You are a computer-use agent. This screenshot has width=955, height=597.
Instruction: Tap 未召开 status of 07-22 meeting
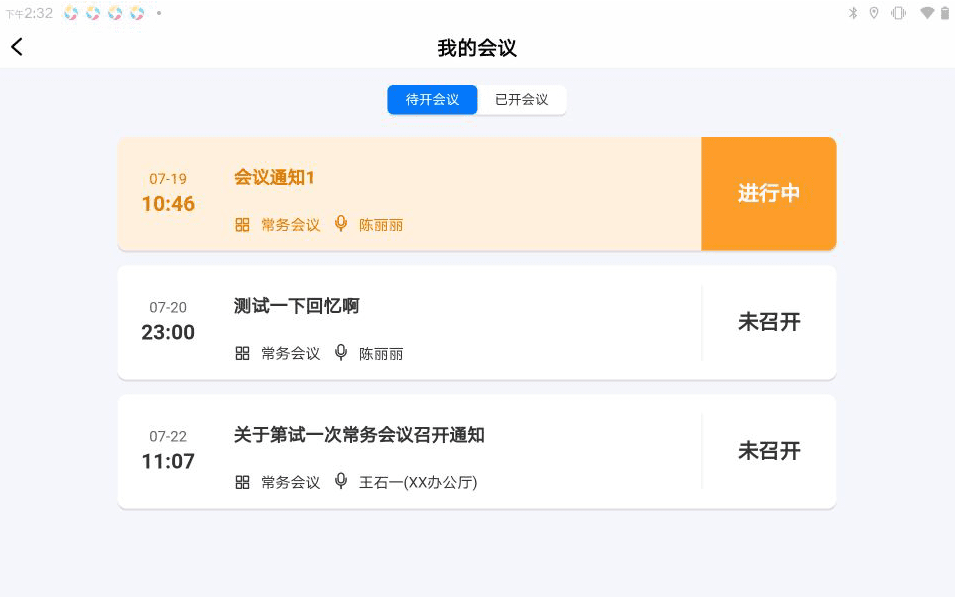769,451
